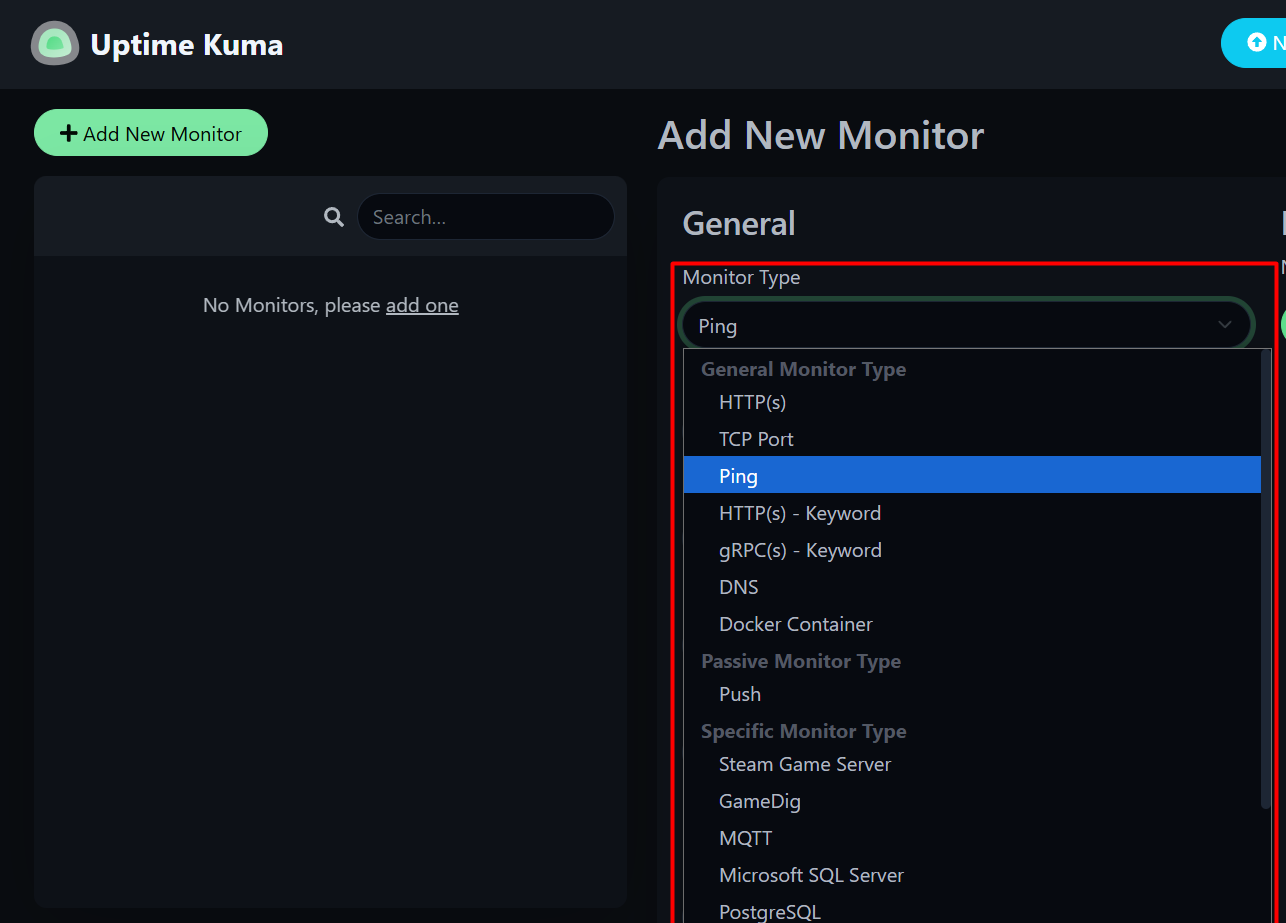Choose GameDig monitor type
This screenshot has width=1286, height=923.
pos(972,801)
